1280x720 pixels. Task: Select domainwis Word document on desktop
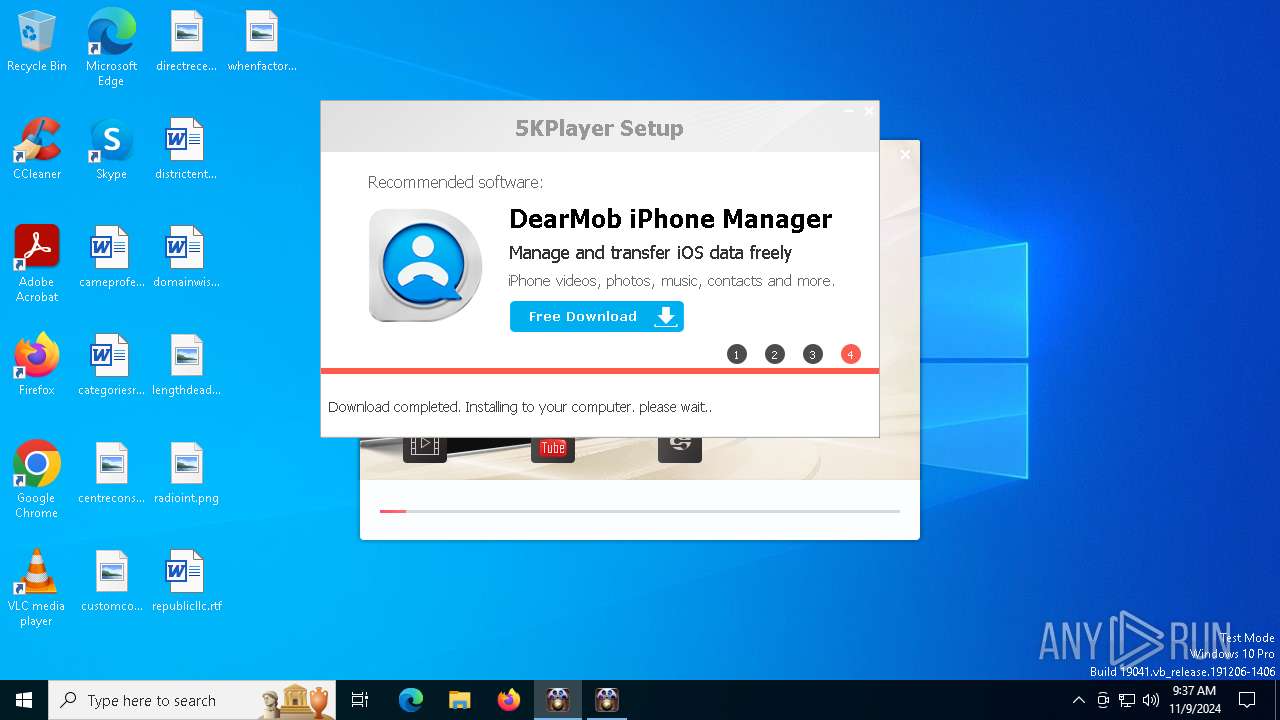[186, 257]
